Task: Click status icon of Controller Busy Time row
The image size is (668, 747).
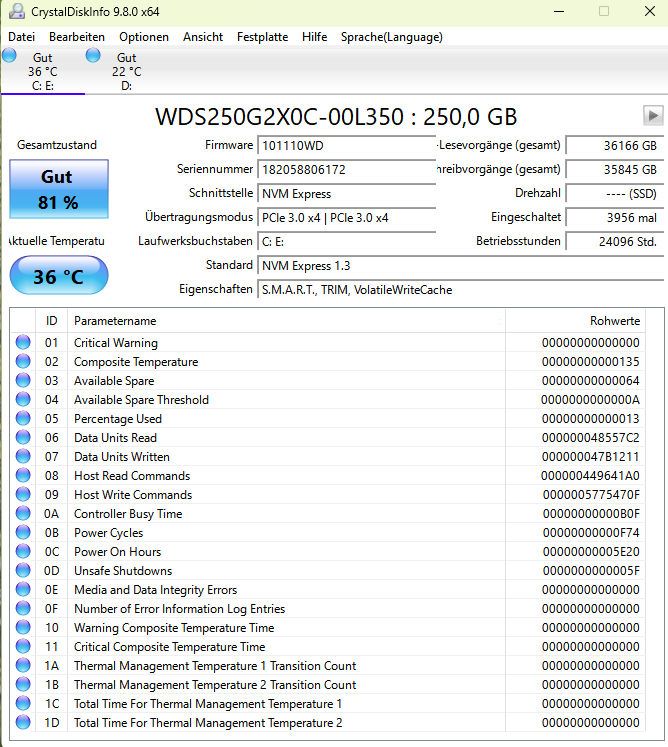Action: click(23, 513)
